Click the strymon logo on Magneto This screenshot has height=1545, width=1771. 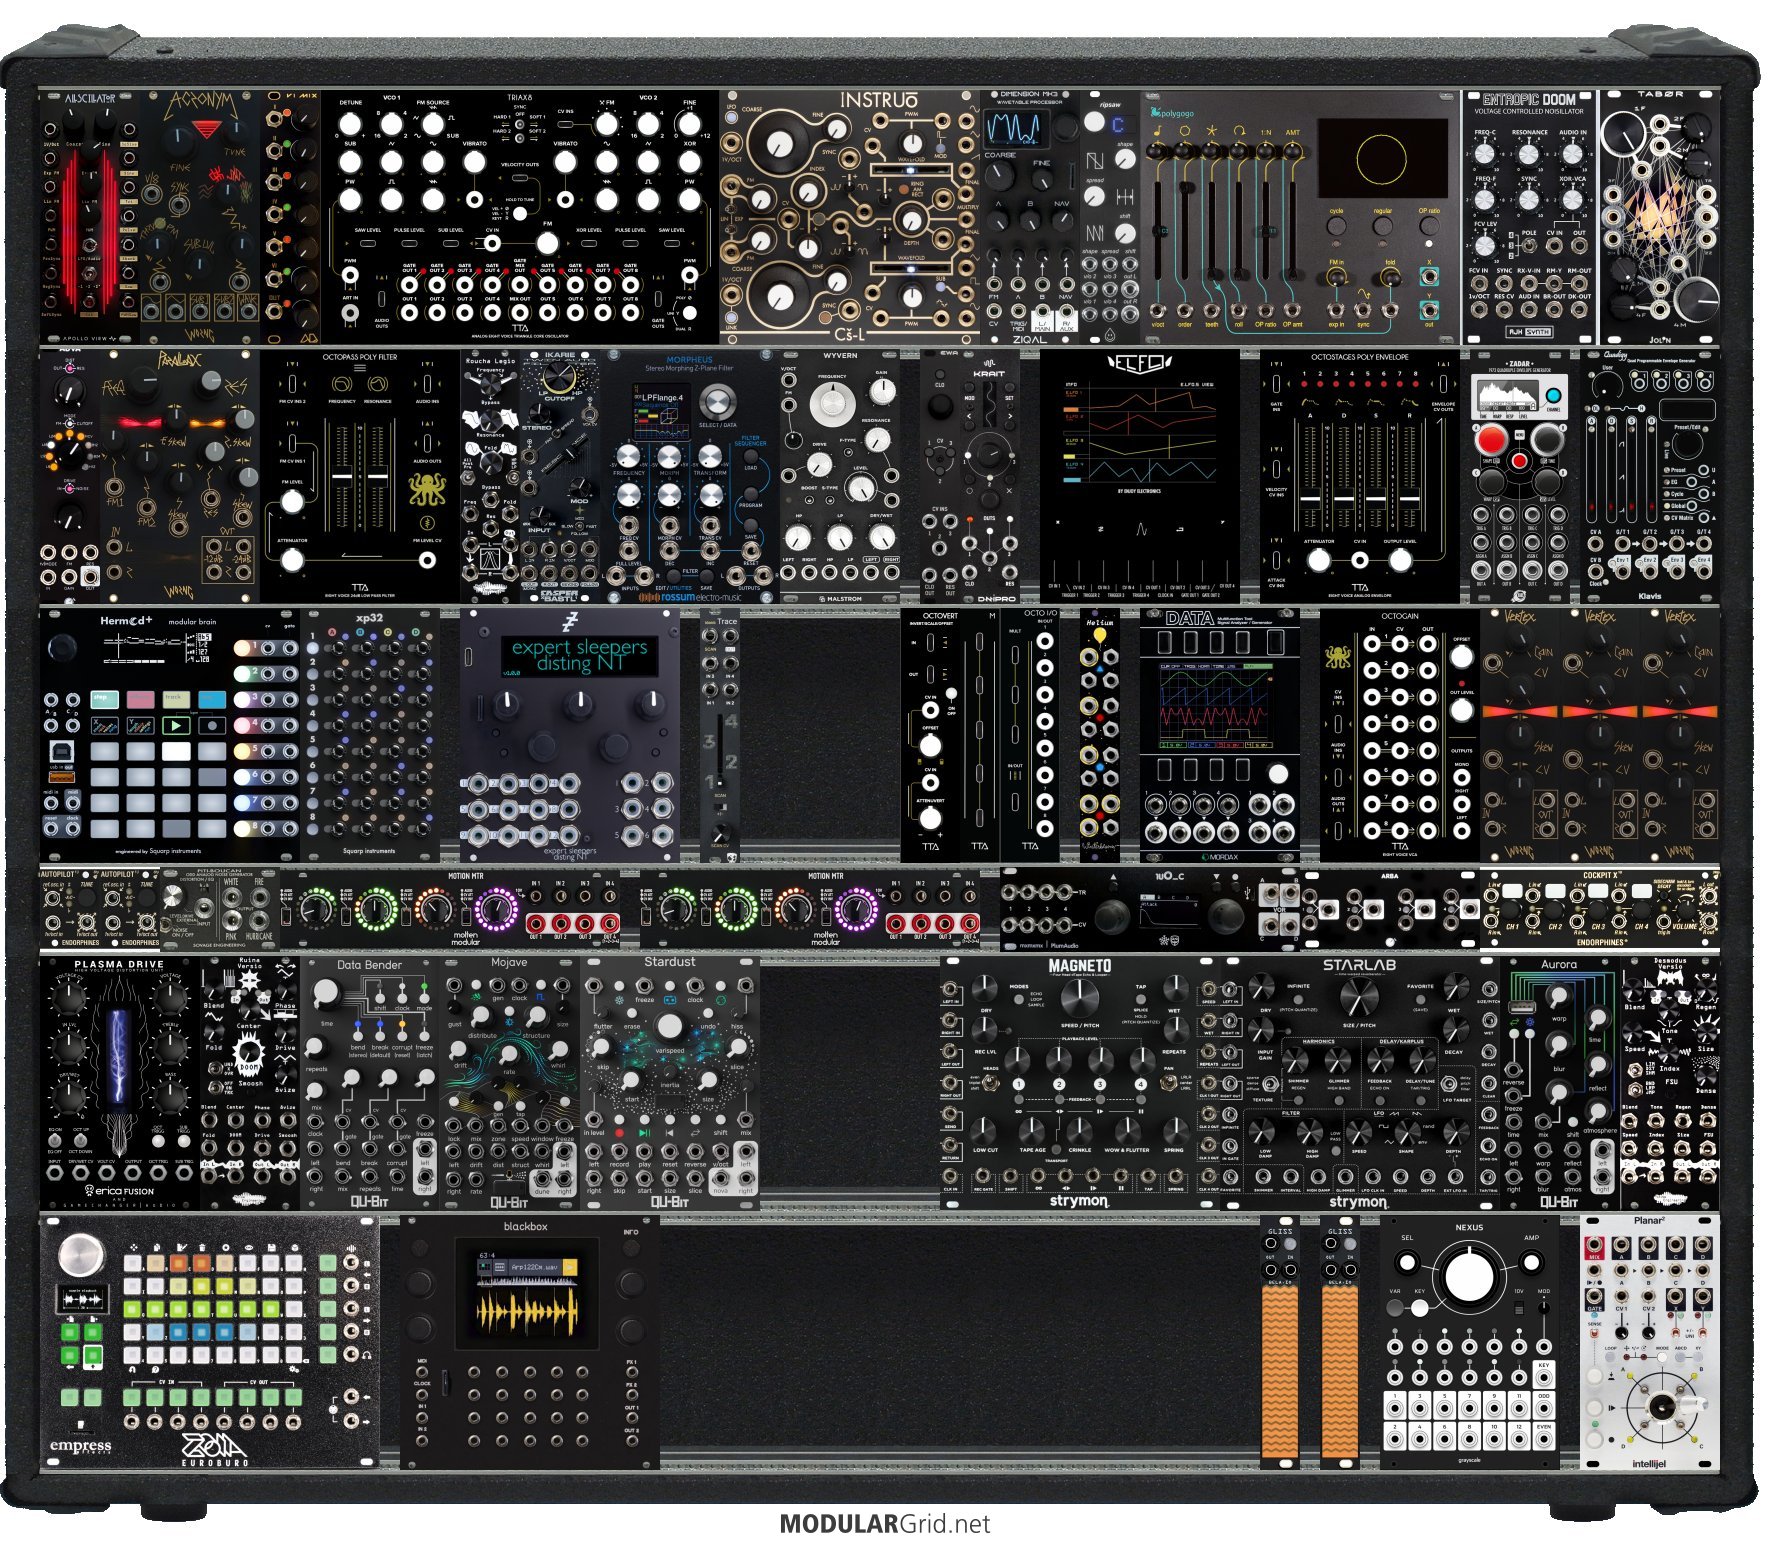[x=1078, y=1200]
